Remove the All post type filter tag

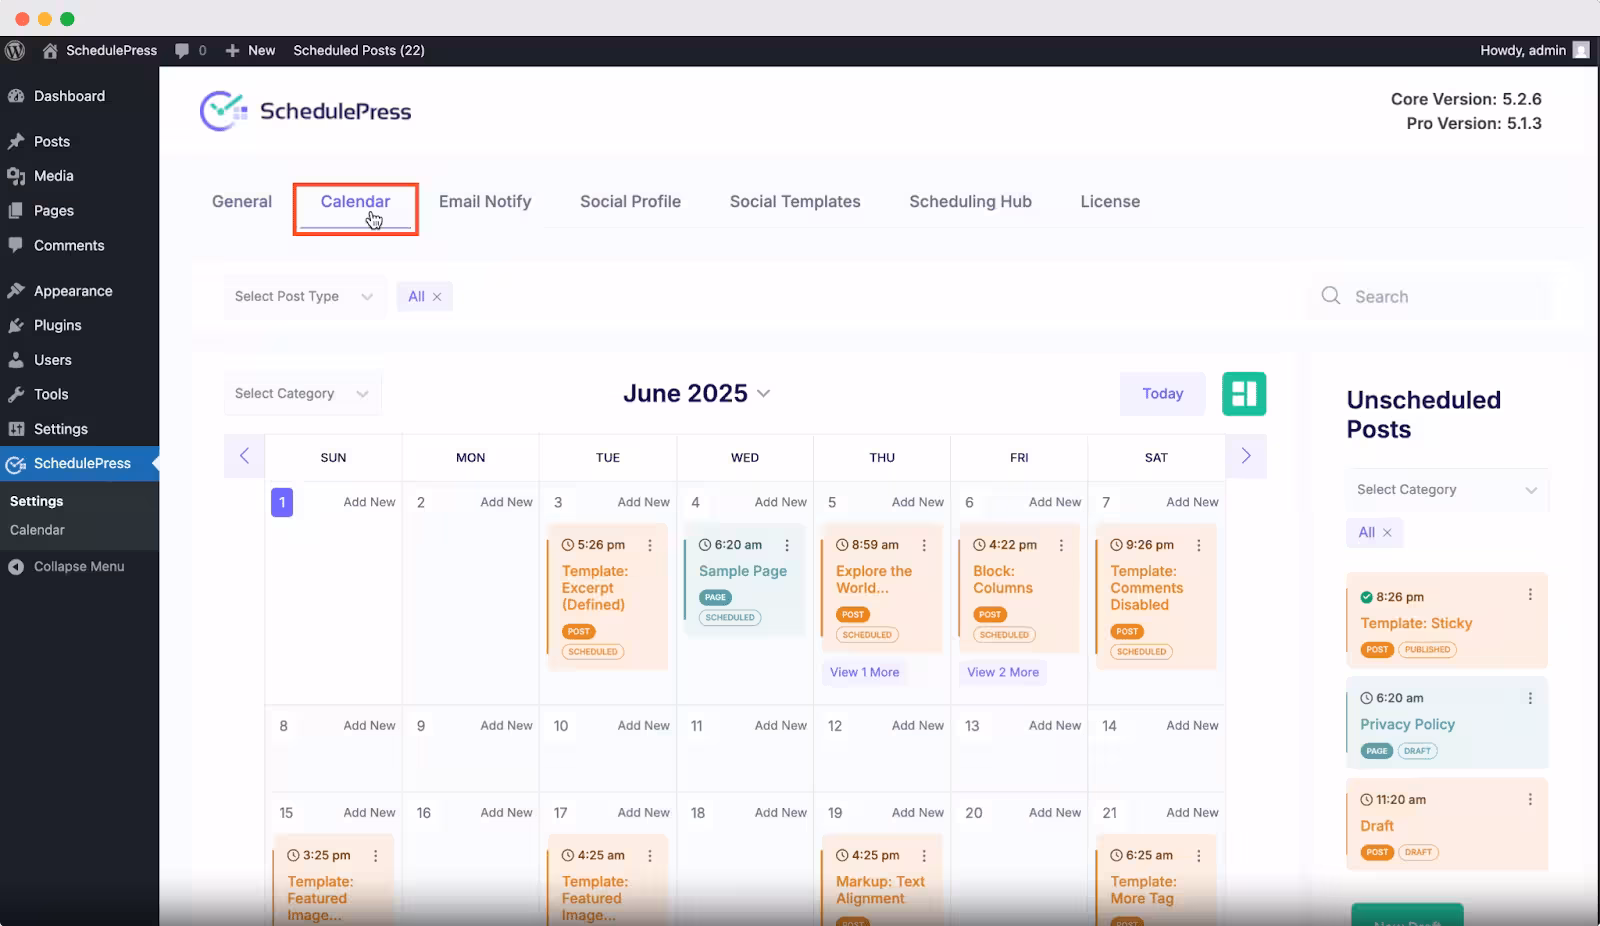[x=437, y=297]
